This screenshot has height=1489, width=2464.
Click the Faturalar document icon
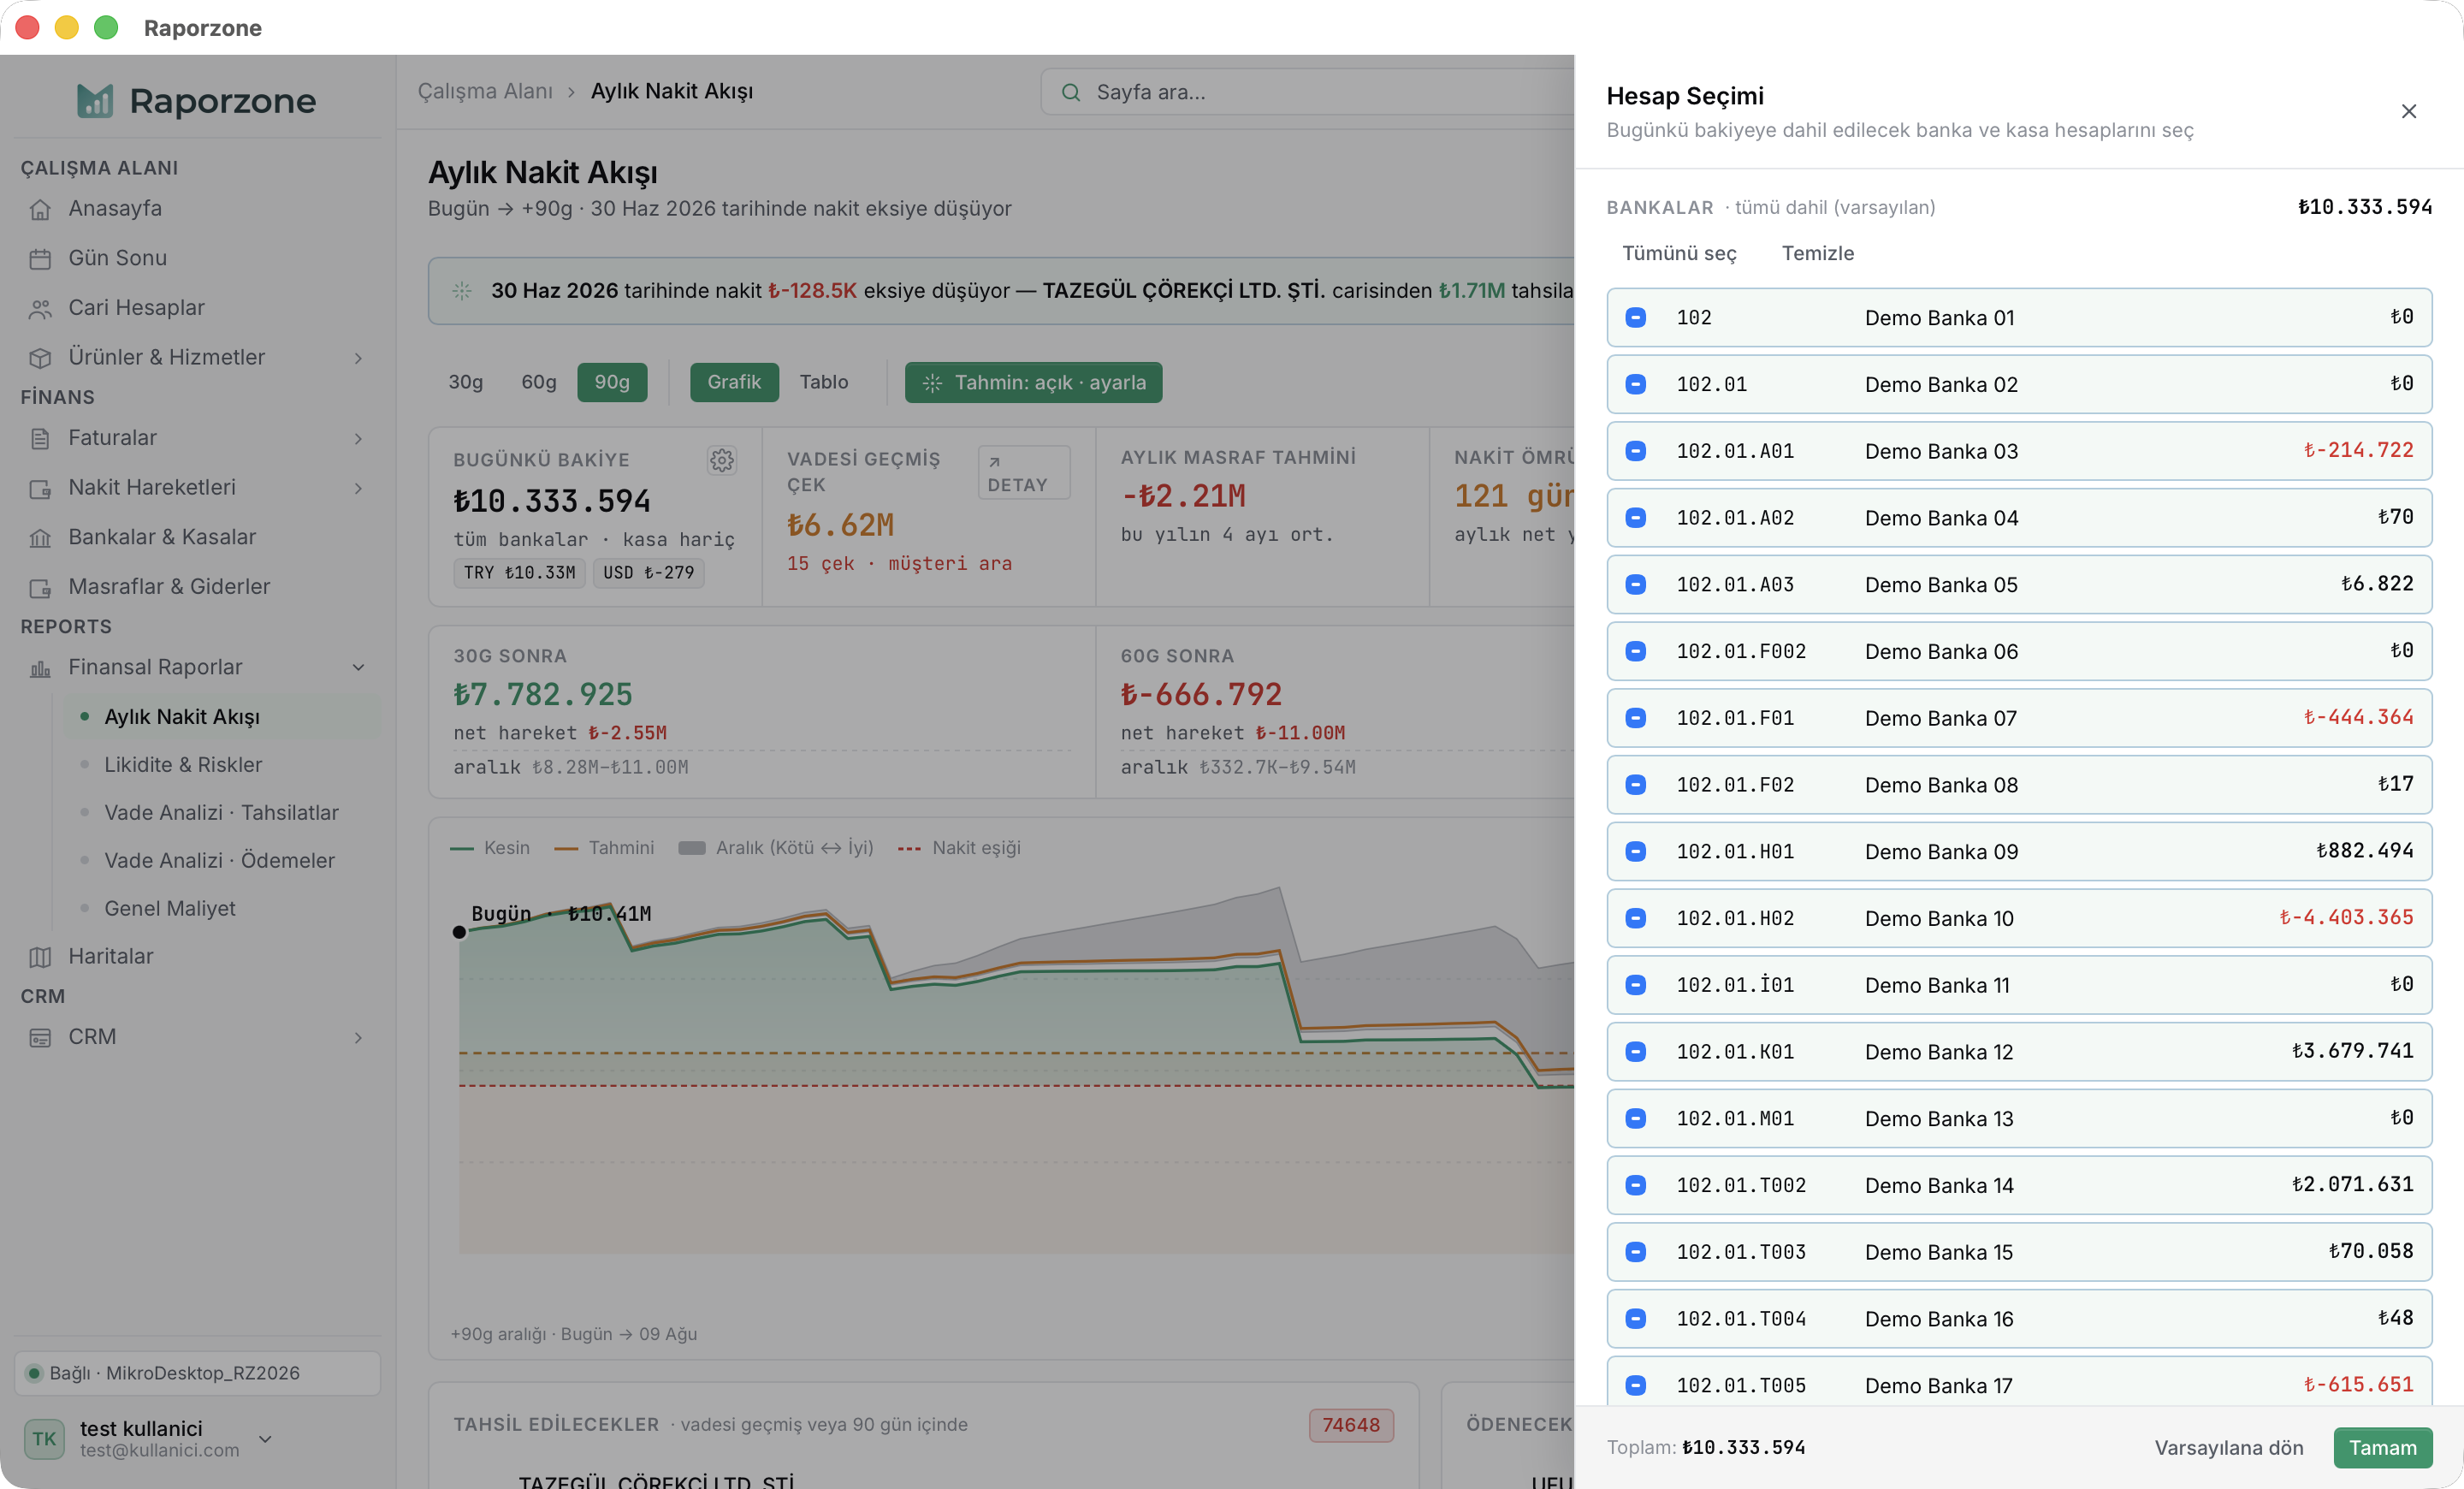coord(40,438)
